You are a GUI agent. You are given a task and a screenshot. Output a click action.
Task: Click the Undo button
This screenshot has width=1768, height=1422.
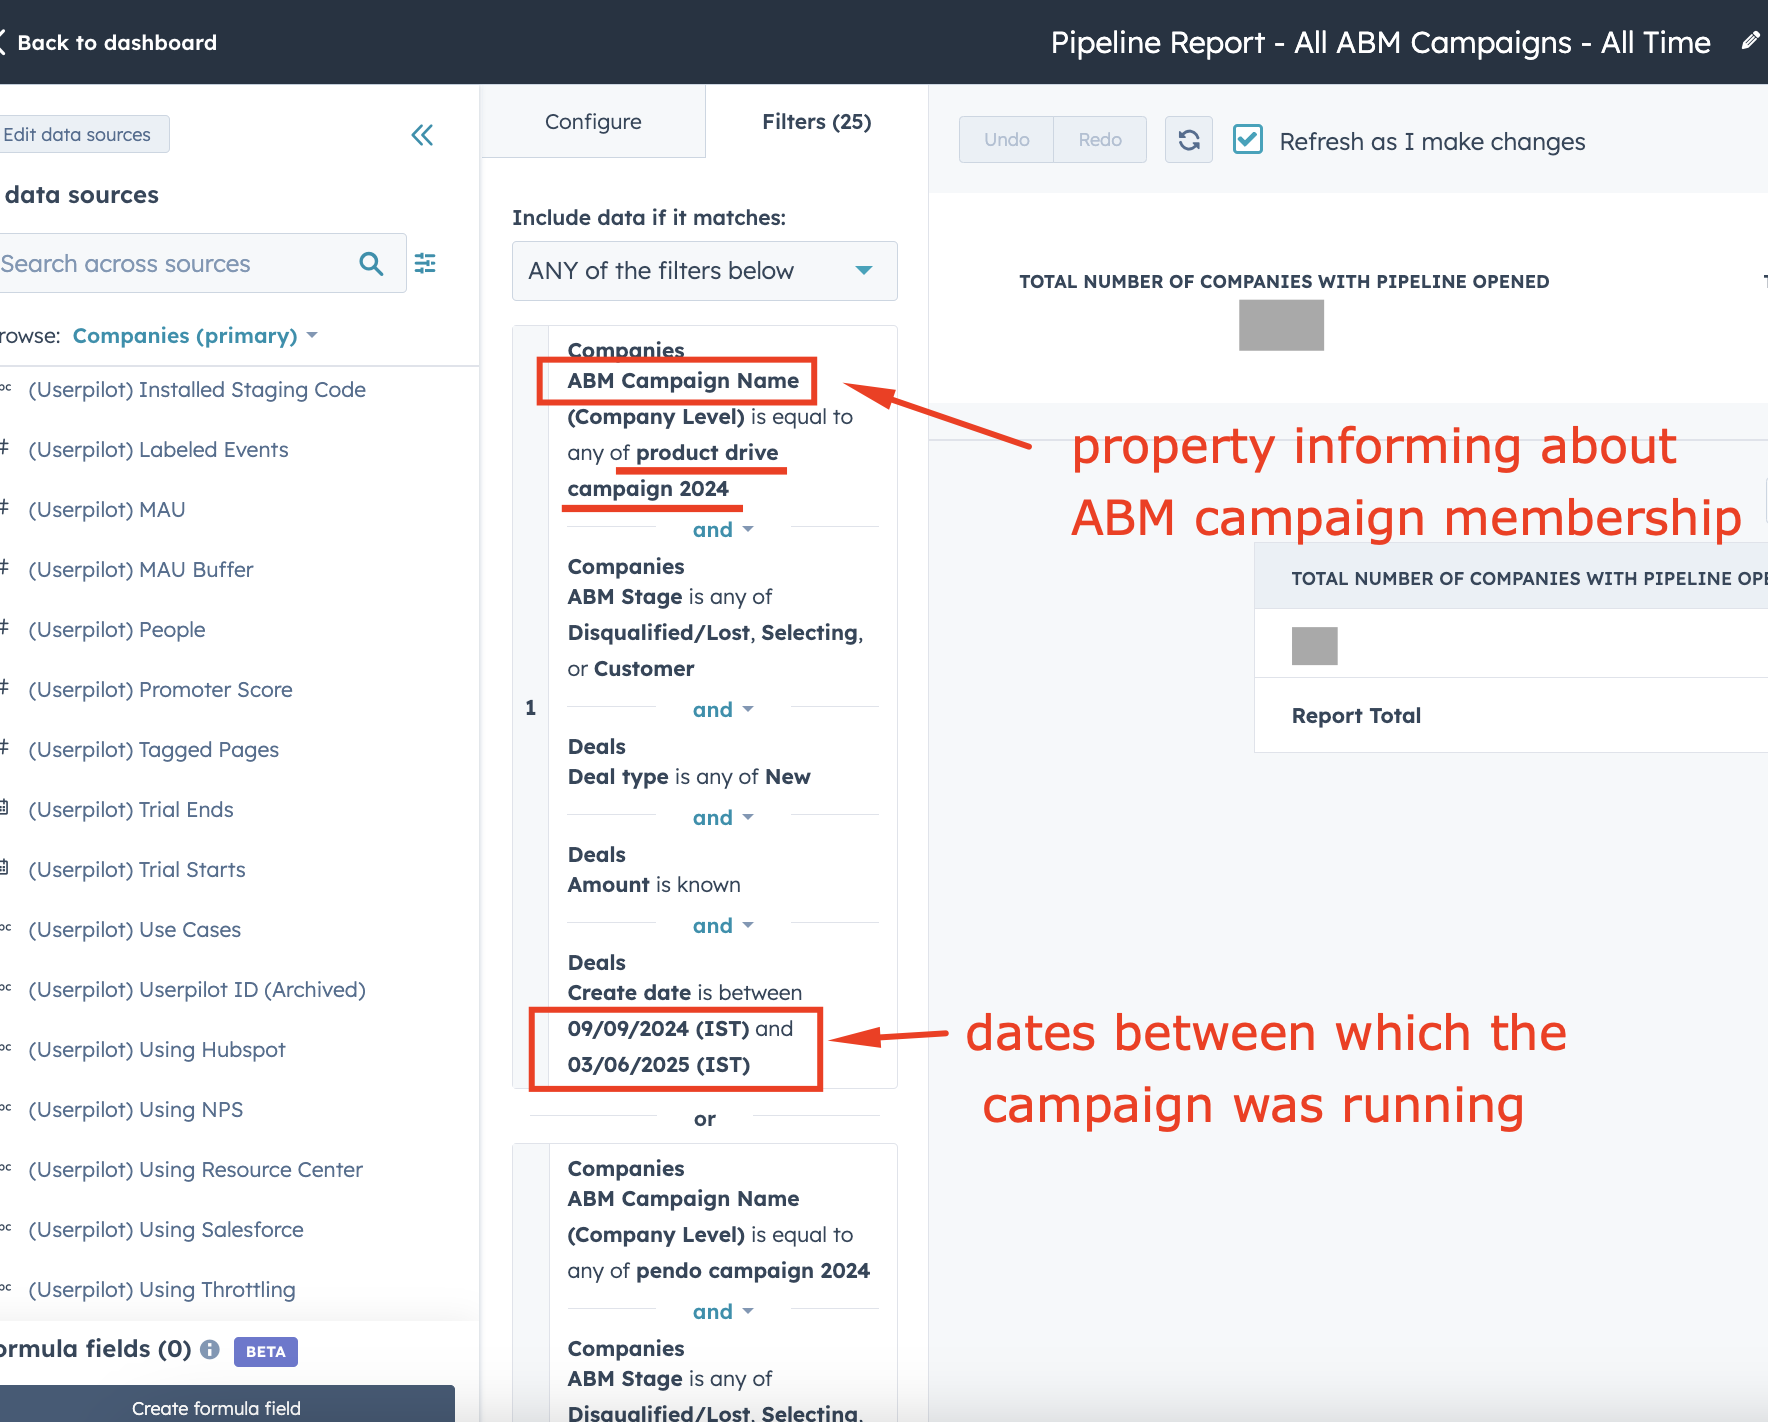click(x=1006, y=140)
